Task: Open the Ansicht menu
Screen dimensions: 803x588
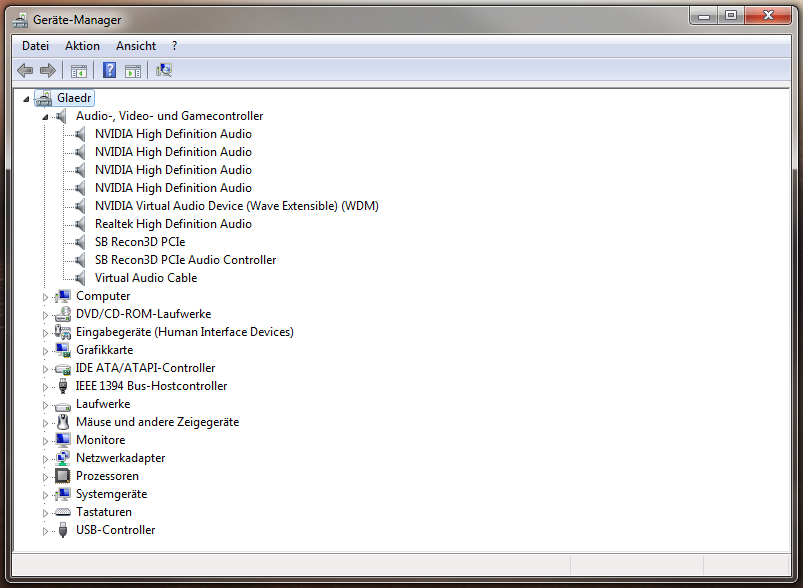Action: 136,46
